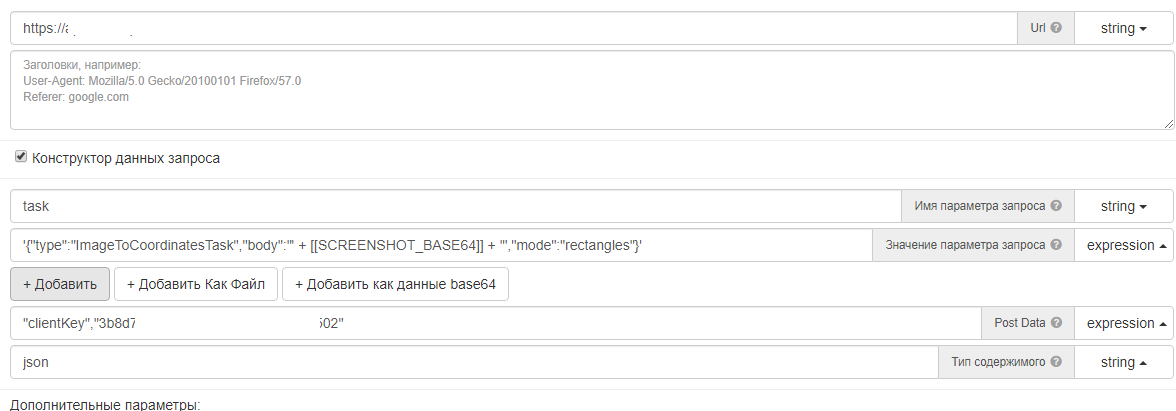The image size is (1176, 411).
Task: Open the parameter value expression dropdown
Action: pos(1124,245)
